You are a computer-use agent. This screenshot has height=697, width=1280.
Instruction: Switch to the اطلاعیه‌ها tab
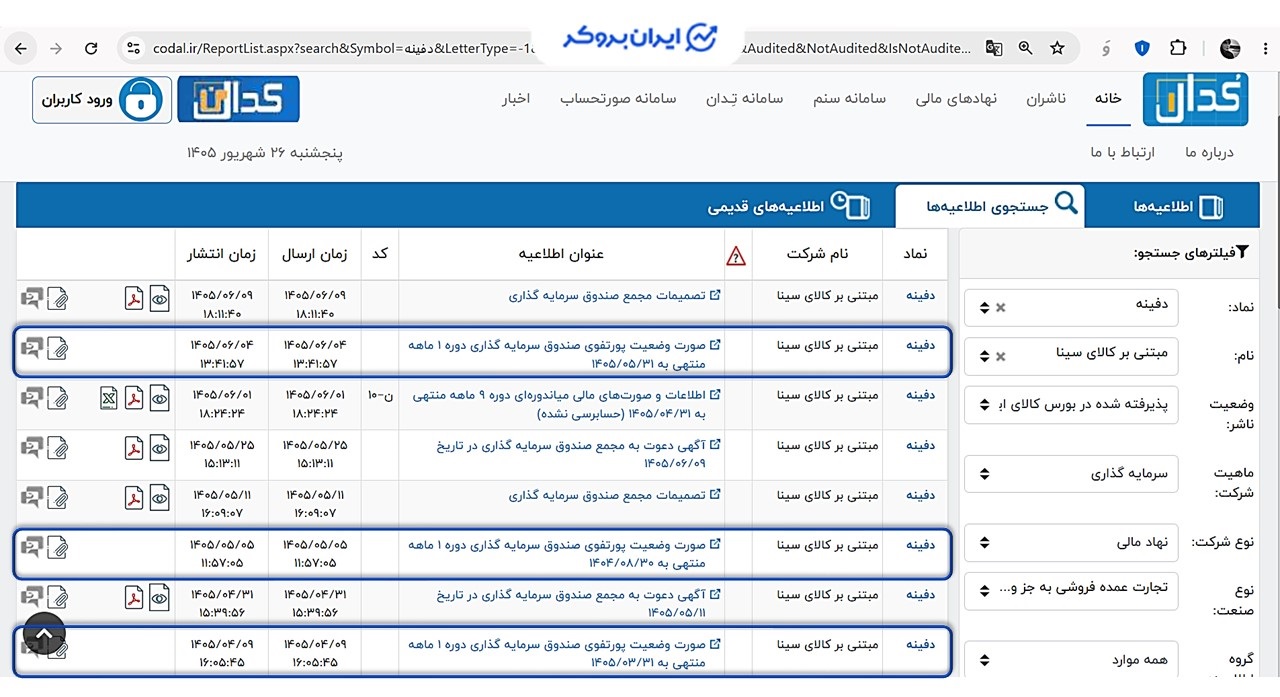point(1177,206)
